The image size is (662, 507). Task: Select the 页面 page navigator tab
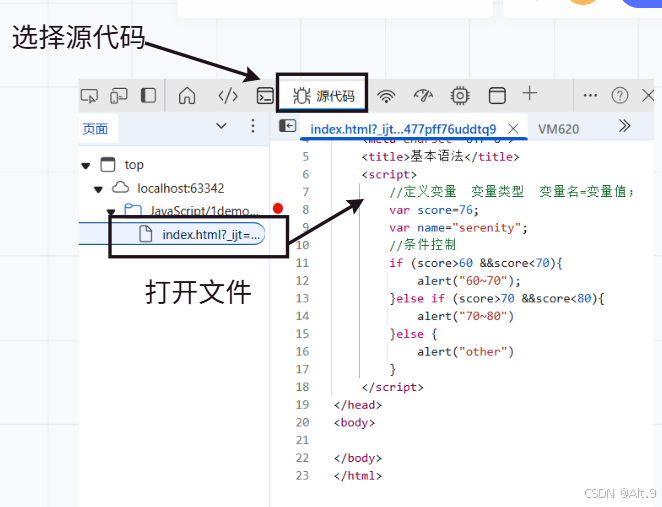point(95,129)
